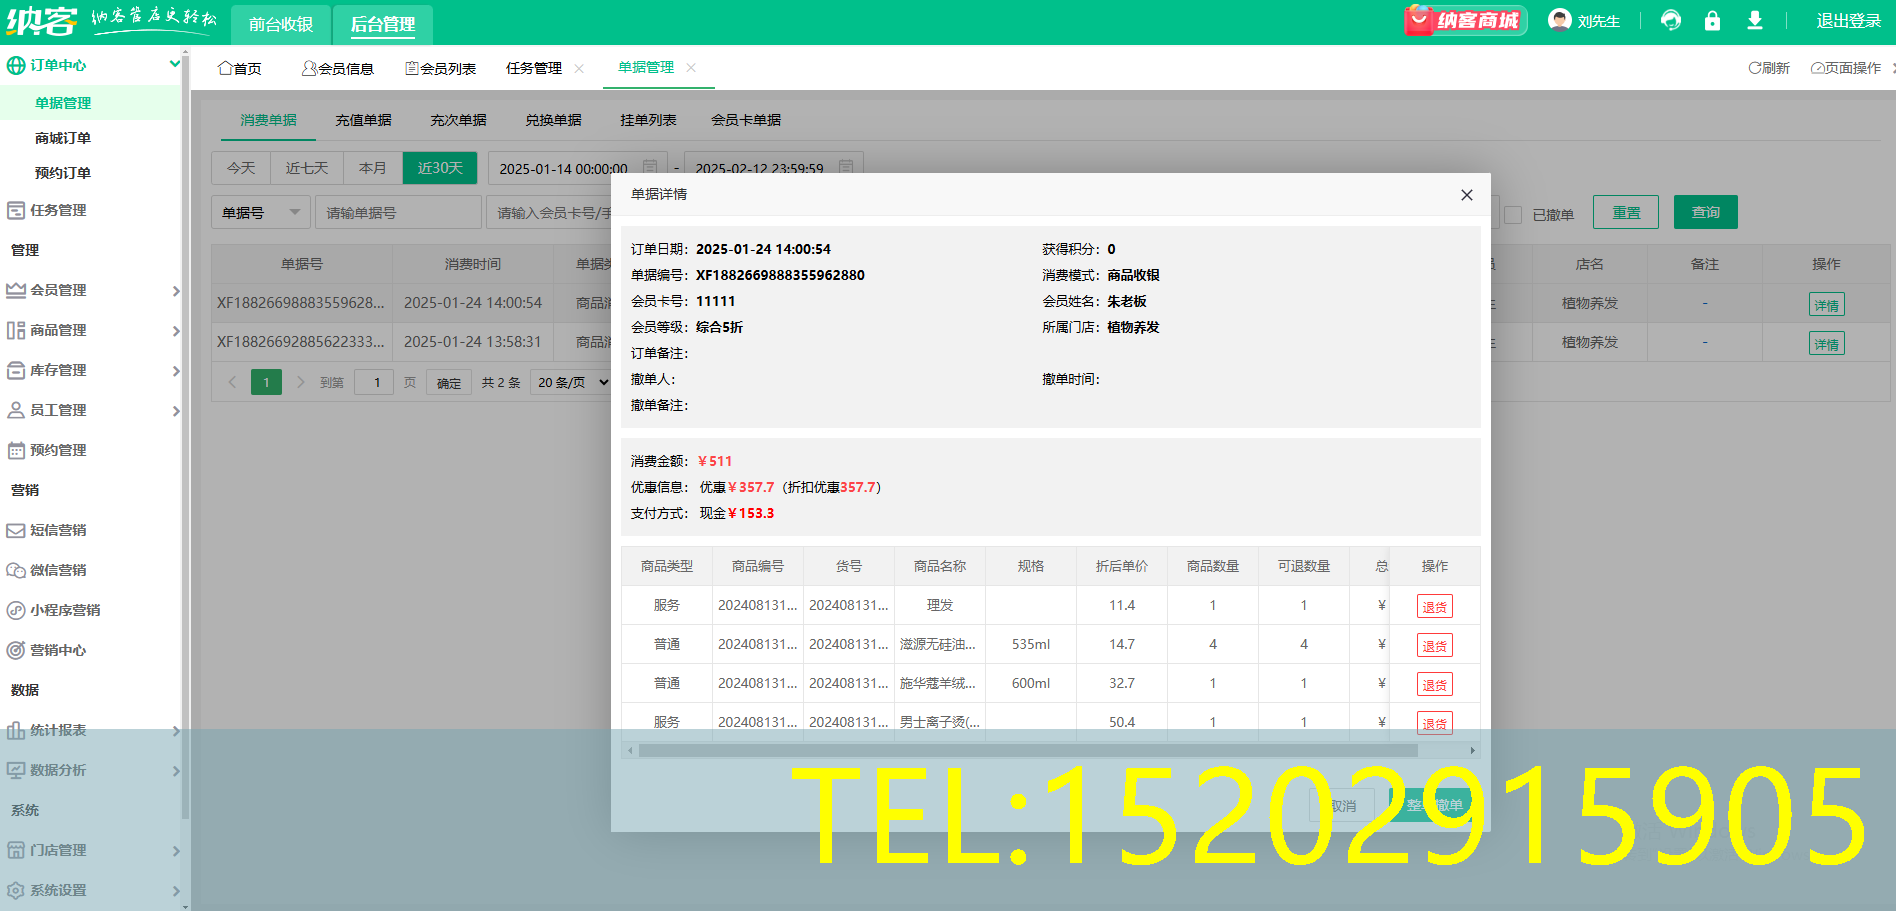Click the lock screen icon
Viewport: 1896px width, 911px height.
(x=1712, y=20)
